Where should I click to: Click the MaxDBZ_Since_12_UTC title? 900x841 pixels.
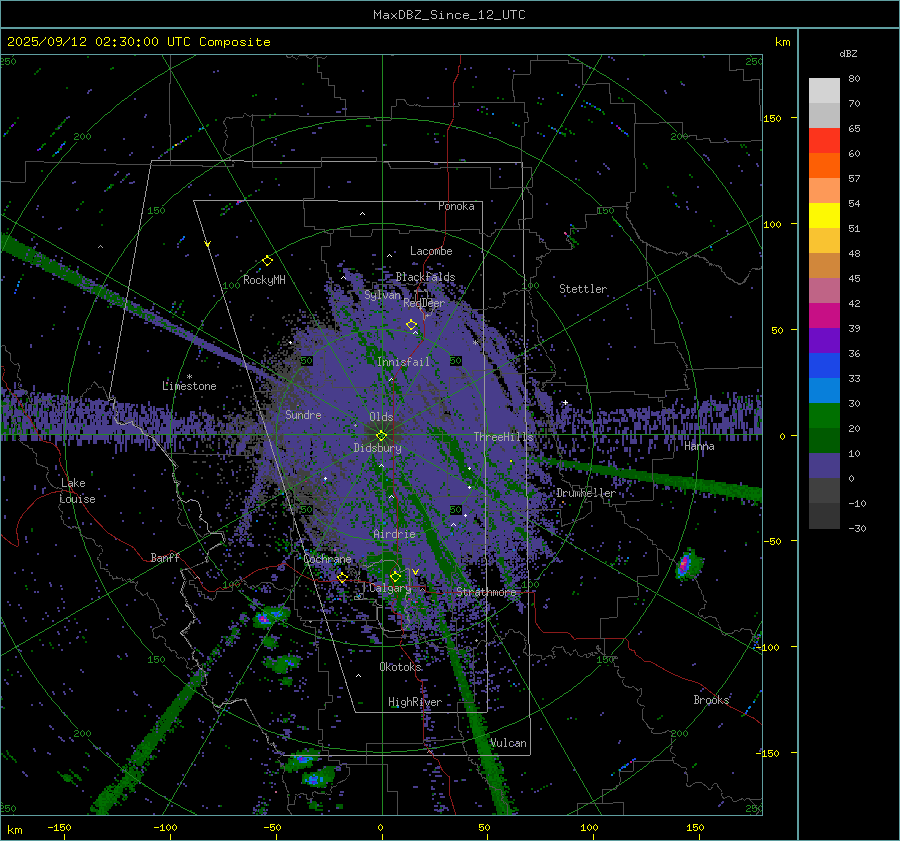[x=449, y=15]
